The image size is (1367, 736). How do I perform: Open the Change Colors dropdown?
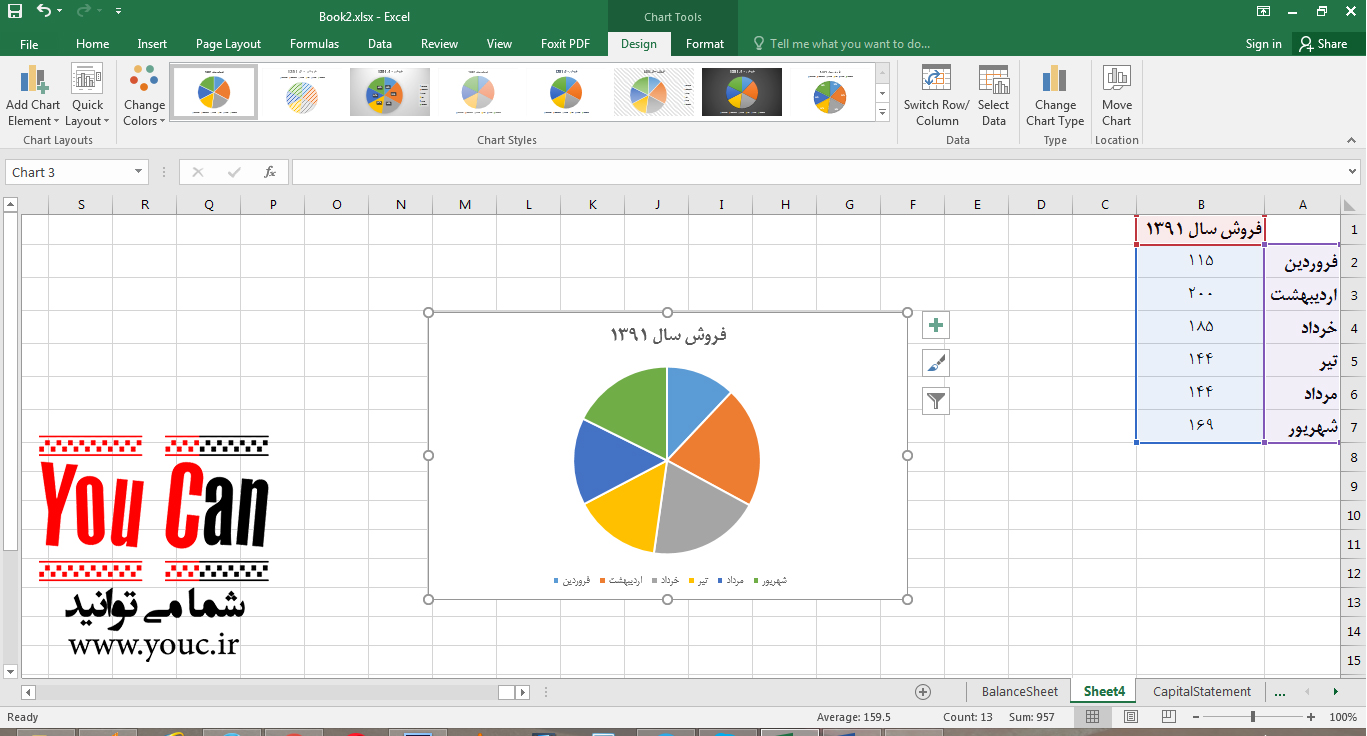click(x=144, y=97)
